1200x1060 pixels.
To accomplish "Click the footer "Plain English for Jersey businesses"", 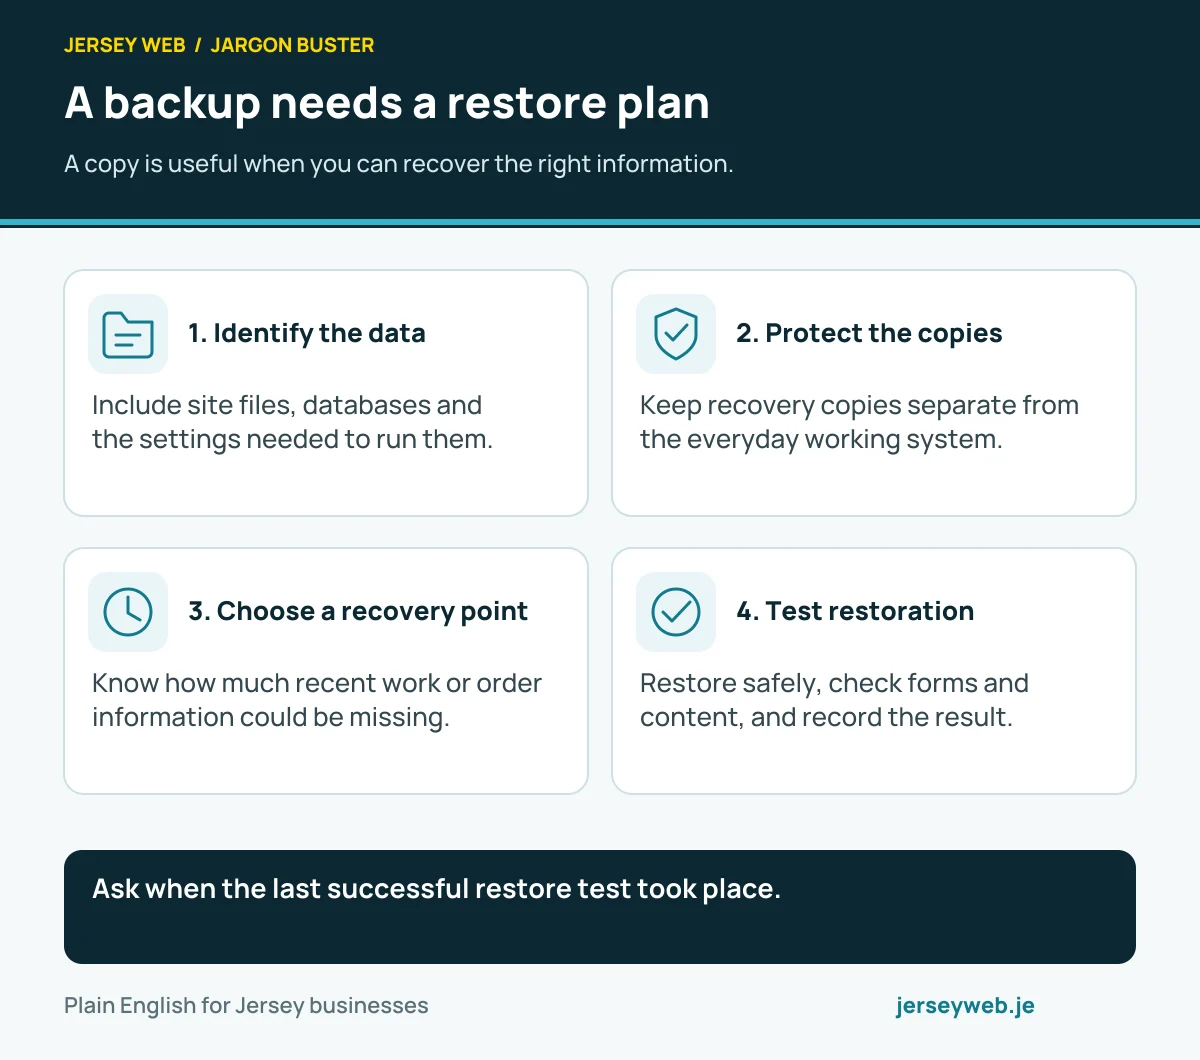I will [246, 1006].
